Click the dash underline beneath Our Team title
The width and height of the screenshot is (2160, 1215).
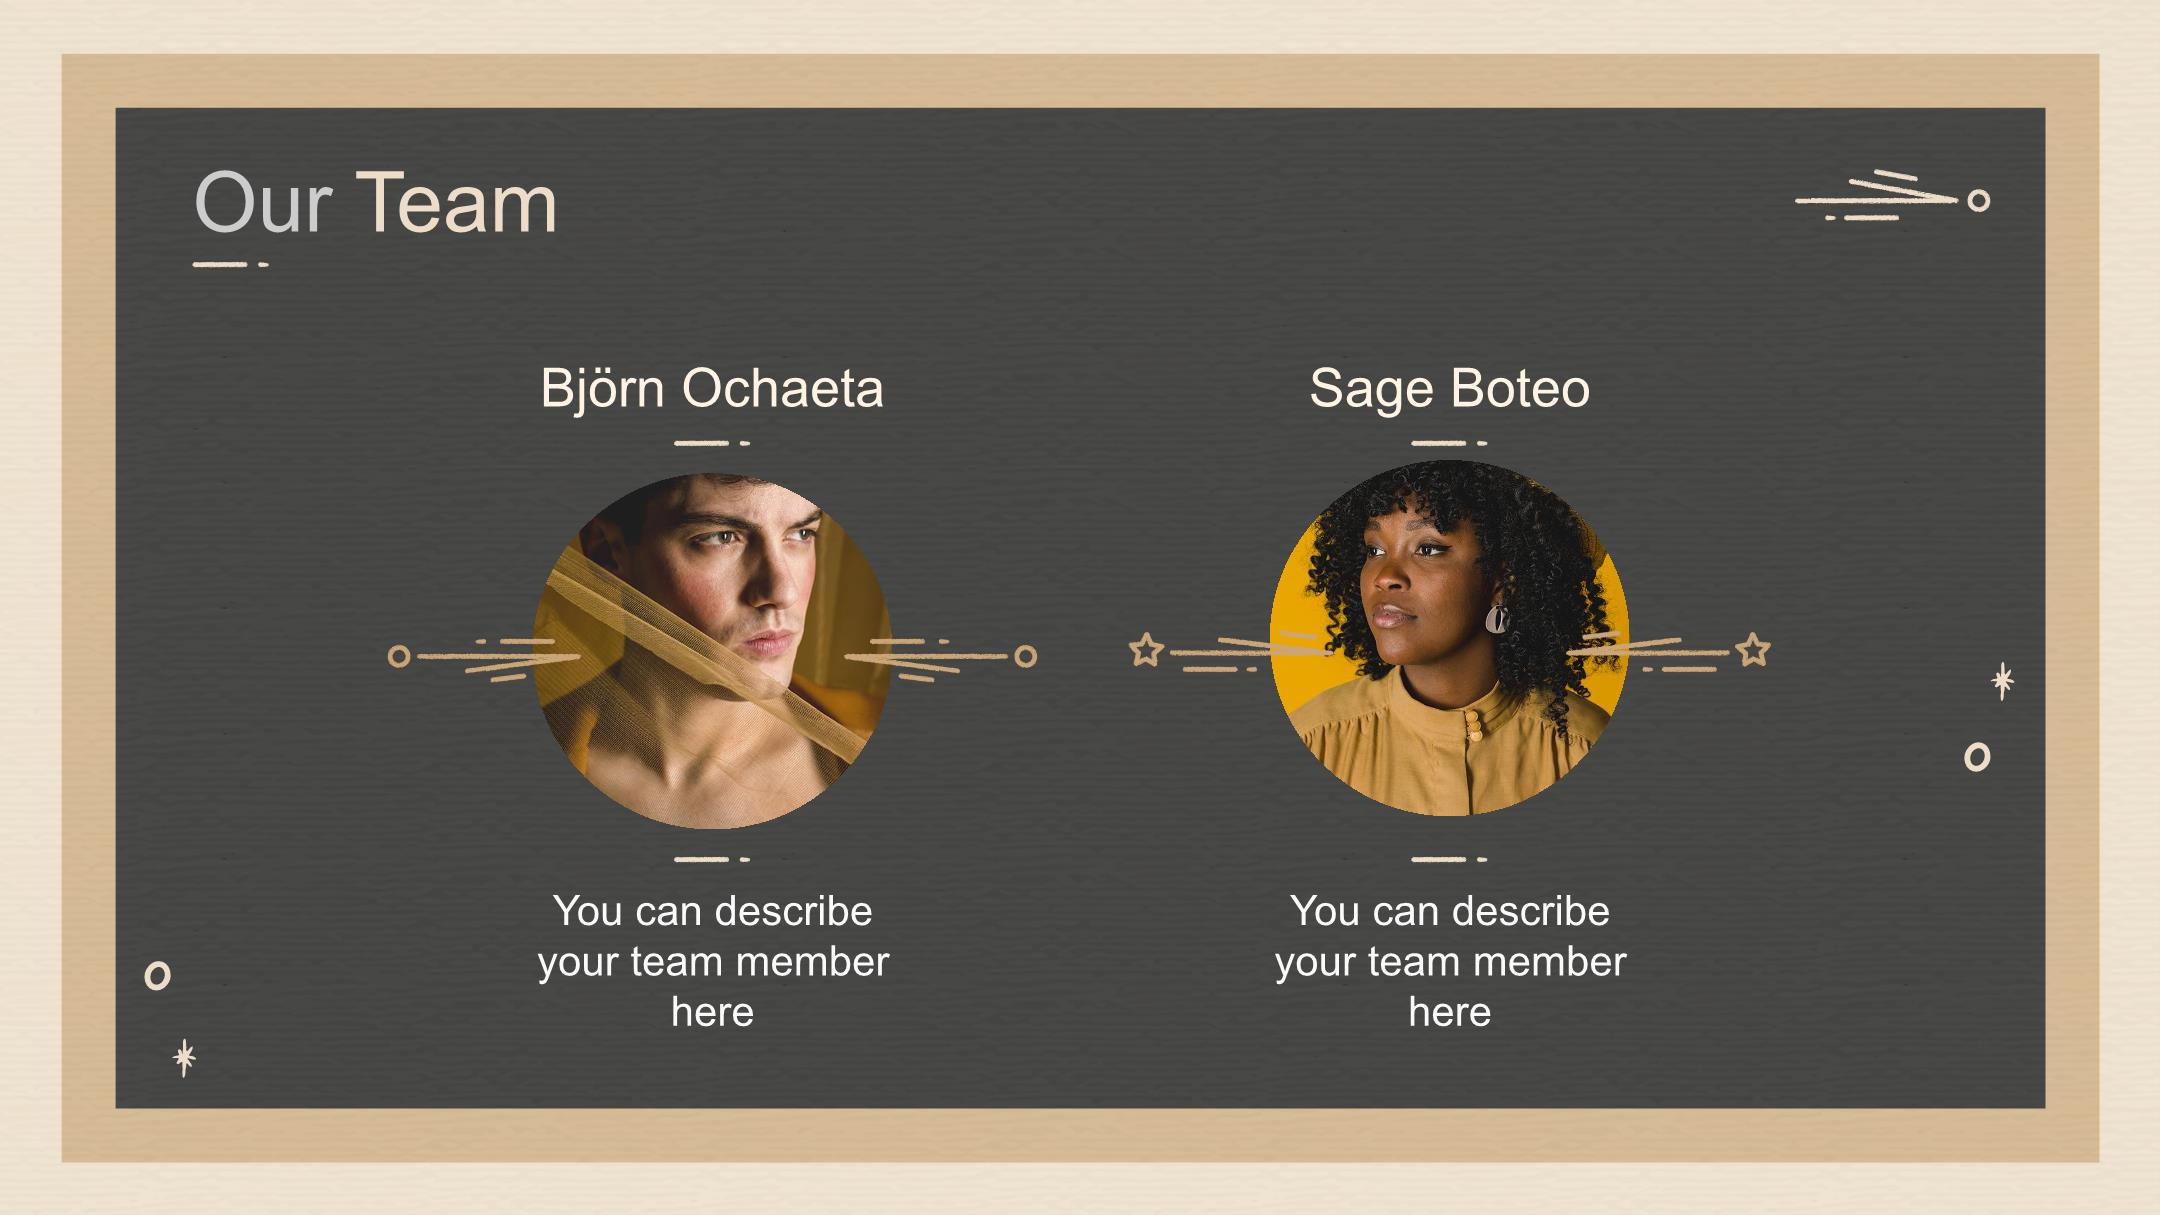[230, 264]
